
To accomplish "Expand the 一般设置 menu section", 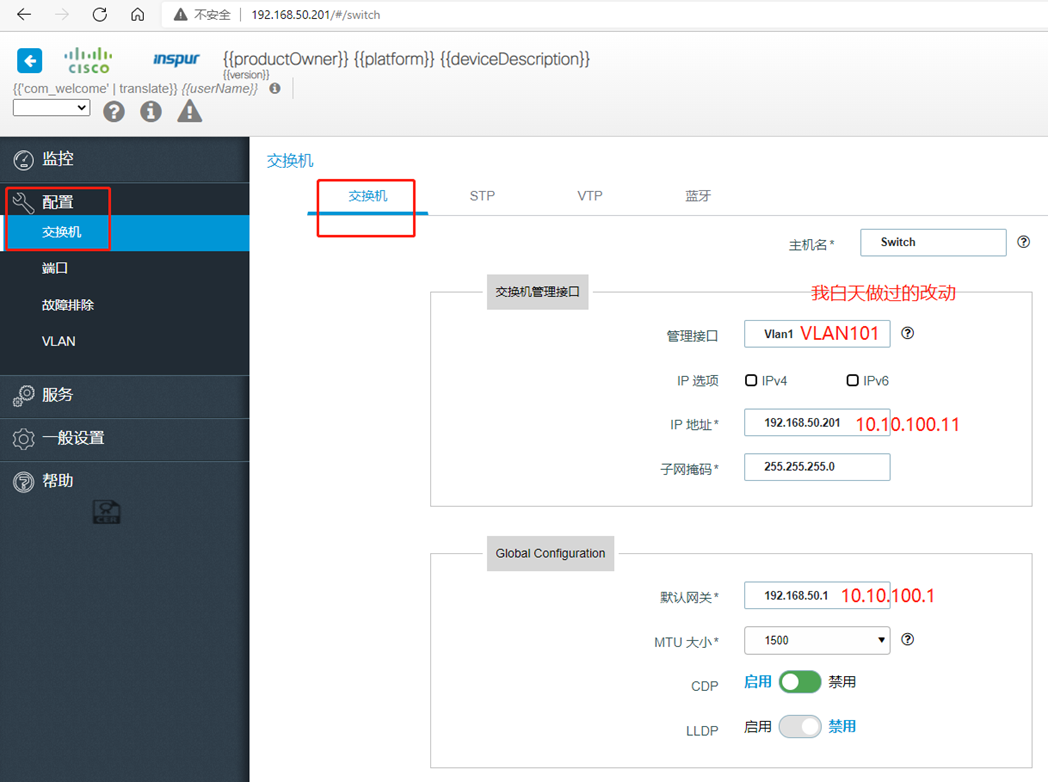I will click(124, 438).
